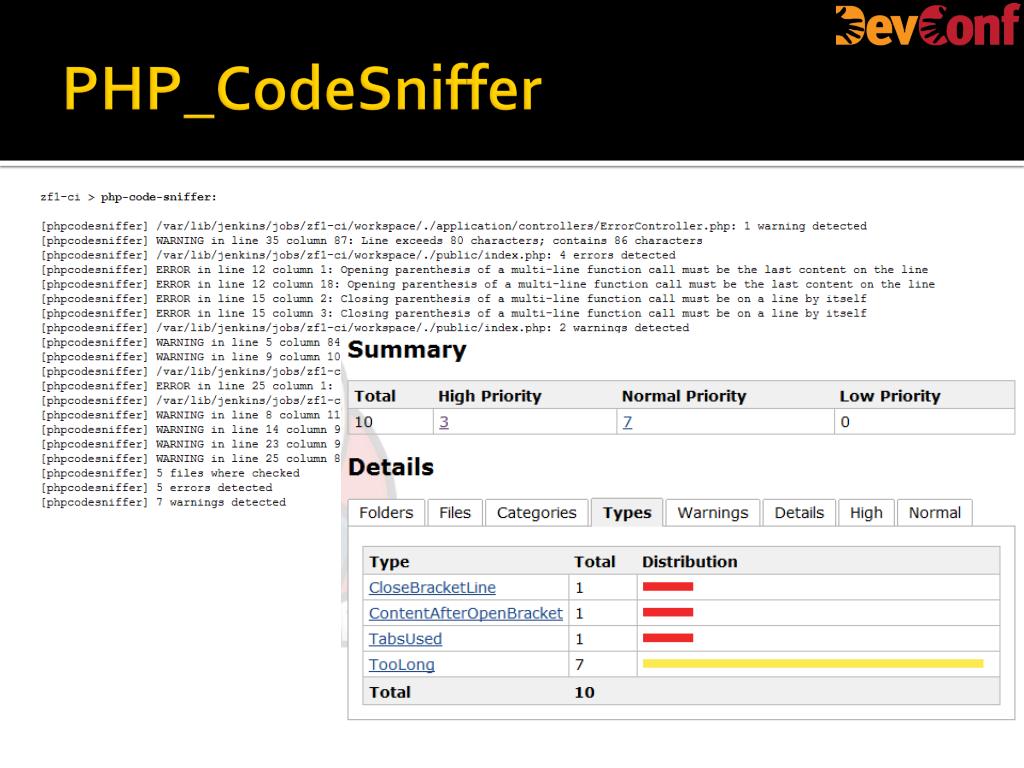Click '5 errors detected' log line
This screenshot has width=1024, height=768.
click(157, 488)
